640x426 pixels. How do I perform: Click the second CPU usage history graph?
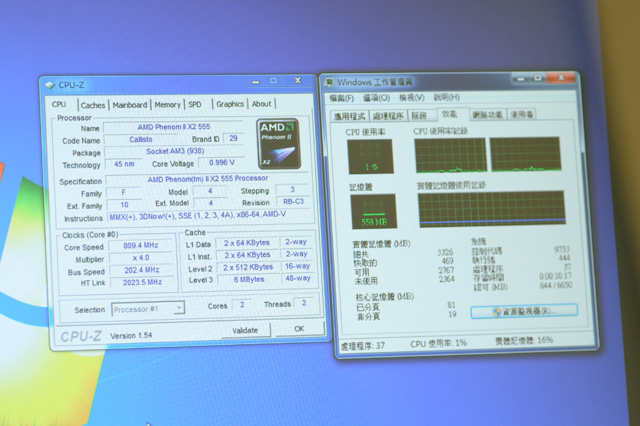526,154
